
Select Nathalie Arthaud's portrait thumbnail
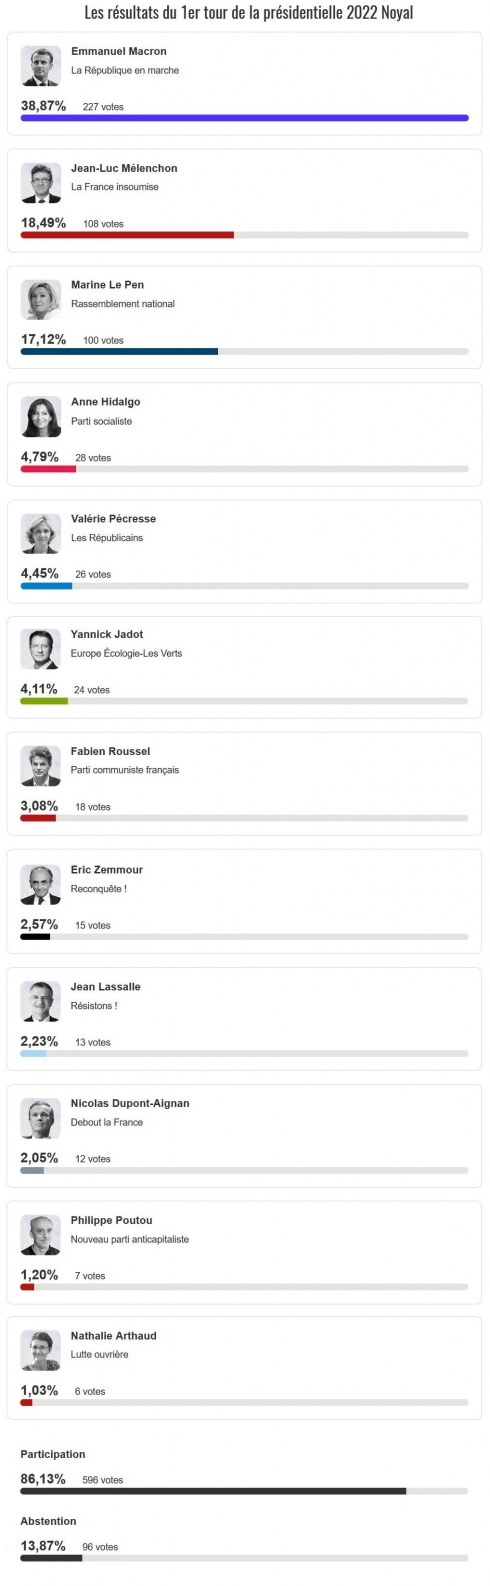point(41,1351)
